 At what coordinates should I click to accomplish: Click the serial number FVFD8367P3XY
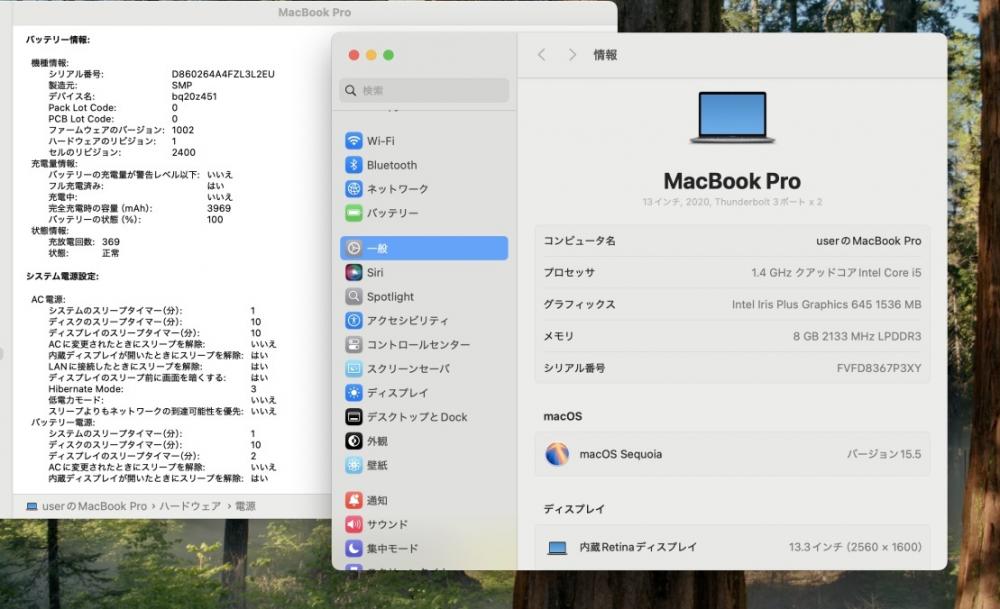pos(879,368)
